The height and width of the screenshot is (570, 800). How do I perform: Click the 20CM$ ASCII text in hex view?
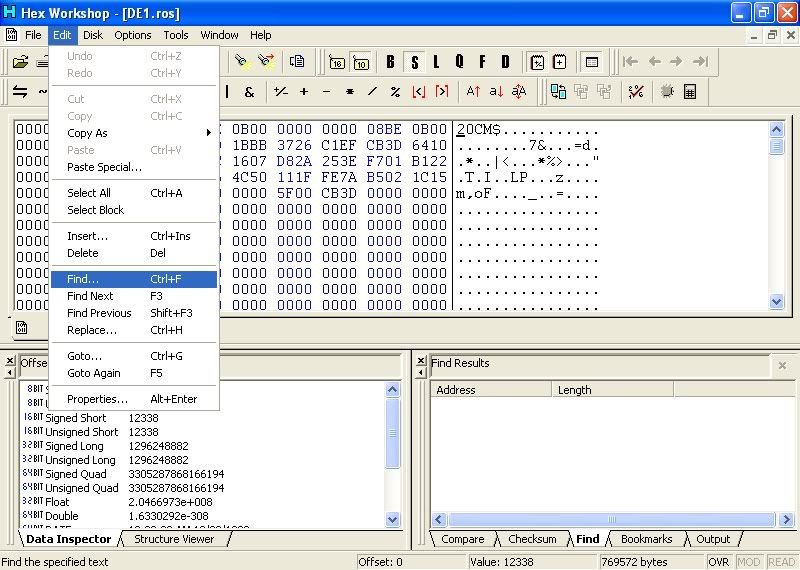(x=479, y=130)
